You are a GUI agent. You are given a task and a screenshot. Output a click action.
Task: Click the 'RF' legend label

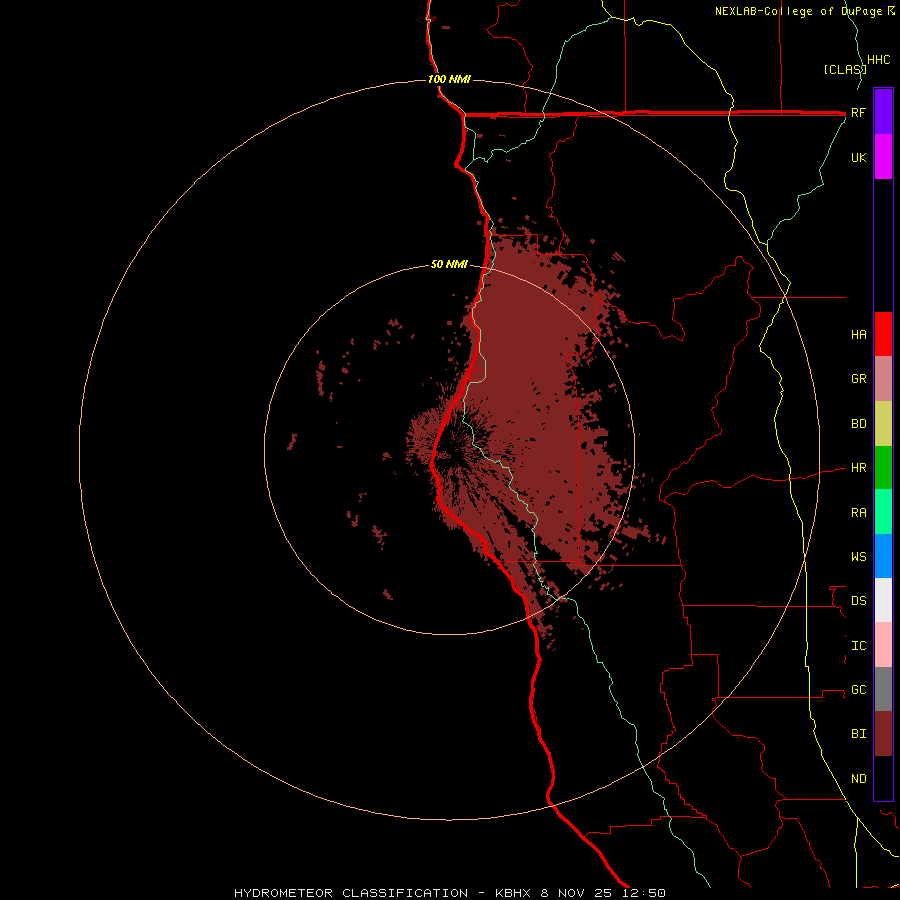(x=858, y=112)
